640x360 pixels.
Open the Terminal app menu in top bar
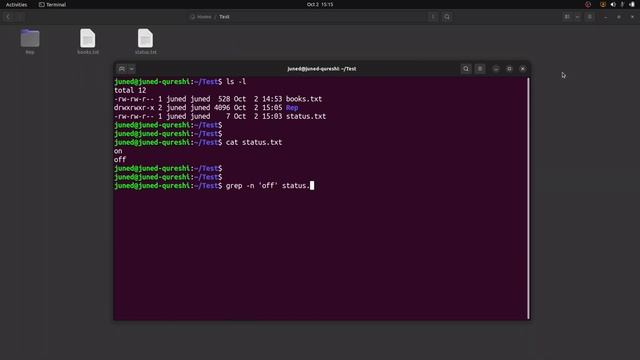point(52,4)
